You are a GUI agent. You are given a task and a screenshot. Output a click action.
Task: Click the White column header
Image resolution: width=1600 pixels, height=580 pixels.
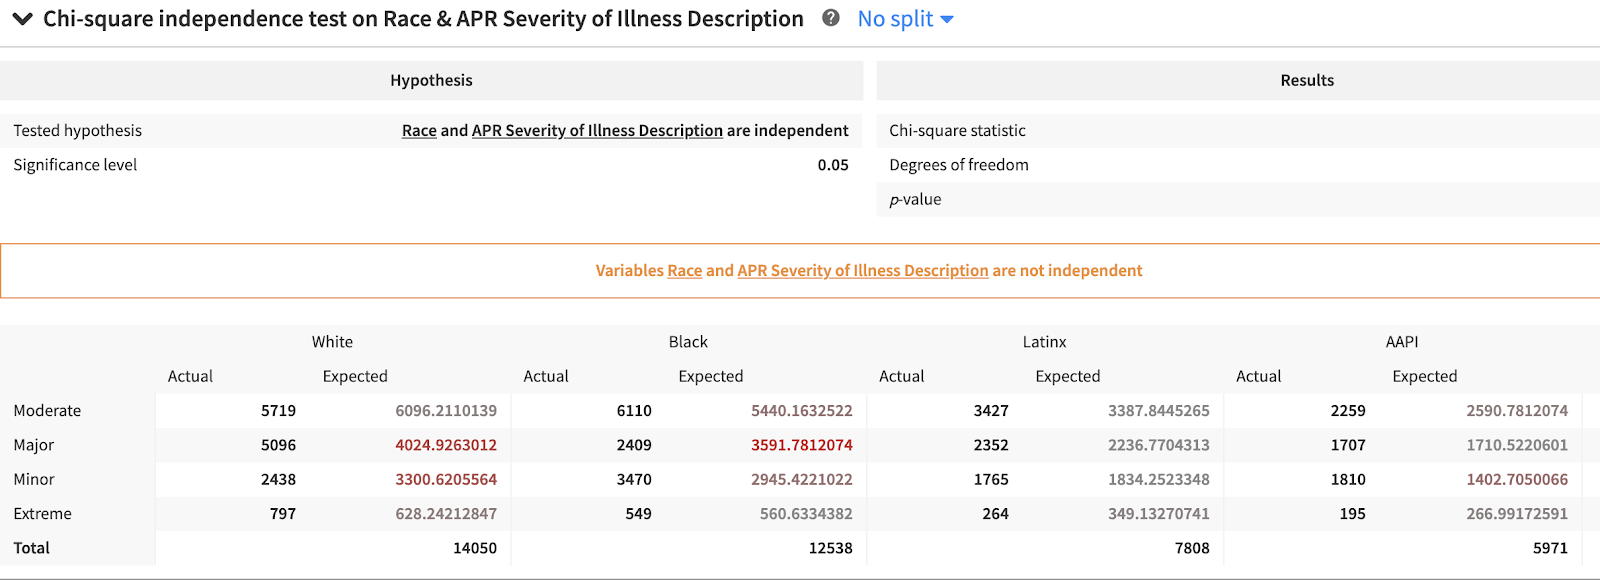pos(332,342)
